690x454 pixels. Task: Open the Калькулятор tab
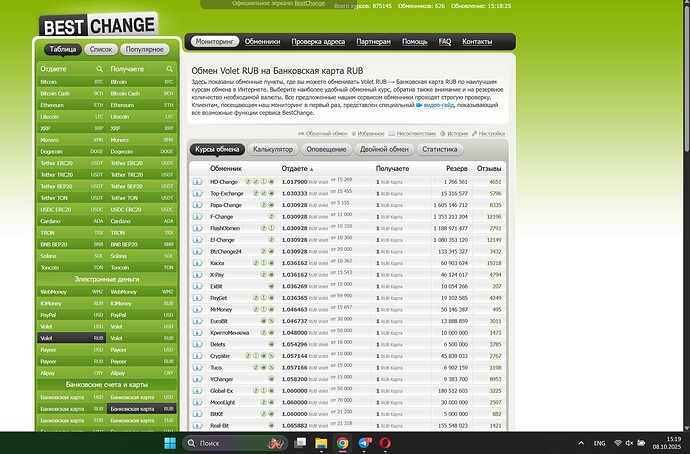[273, 149]
